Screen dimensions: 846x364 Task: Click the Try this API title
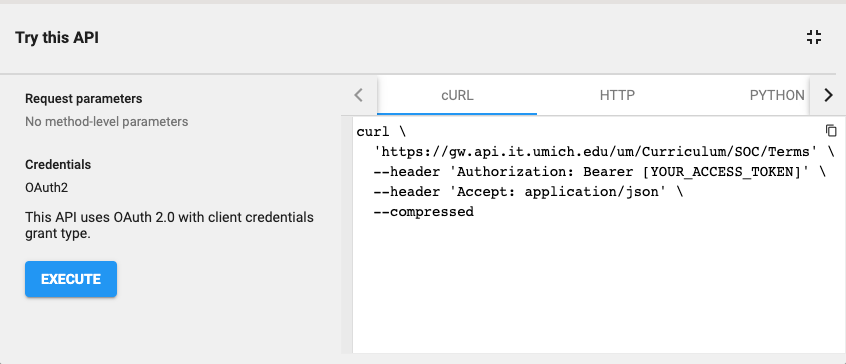(57, 38)
